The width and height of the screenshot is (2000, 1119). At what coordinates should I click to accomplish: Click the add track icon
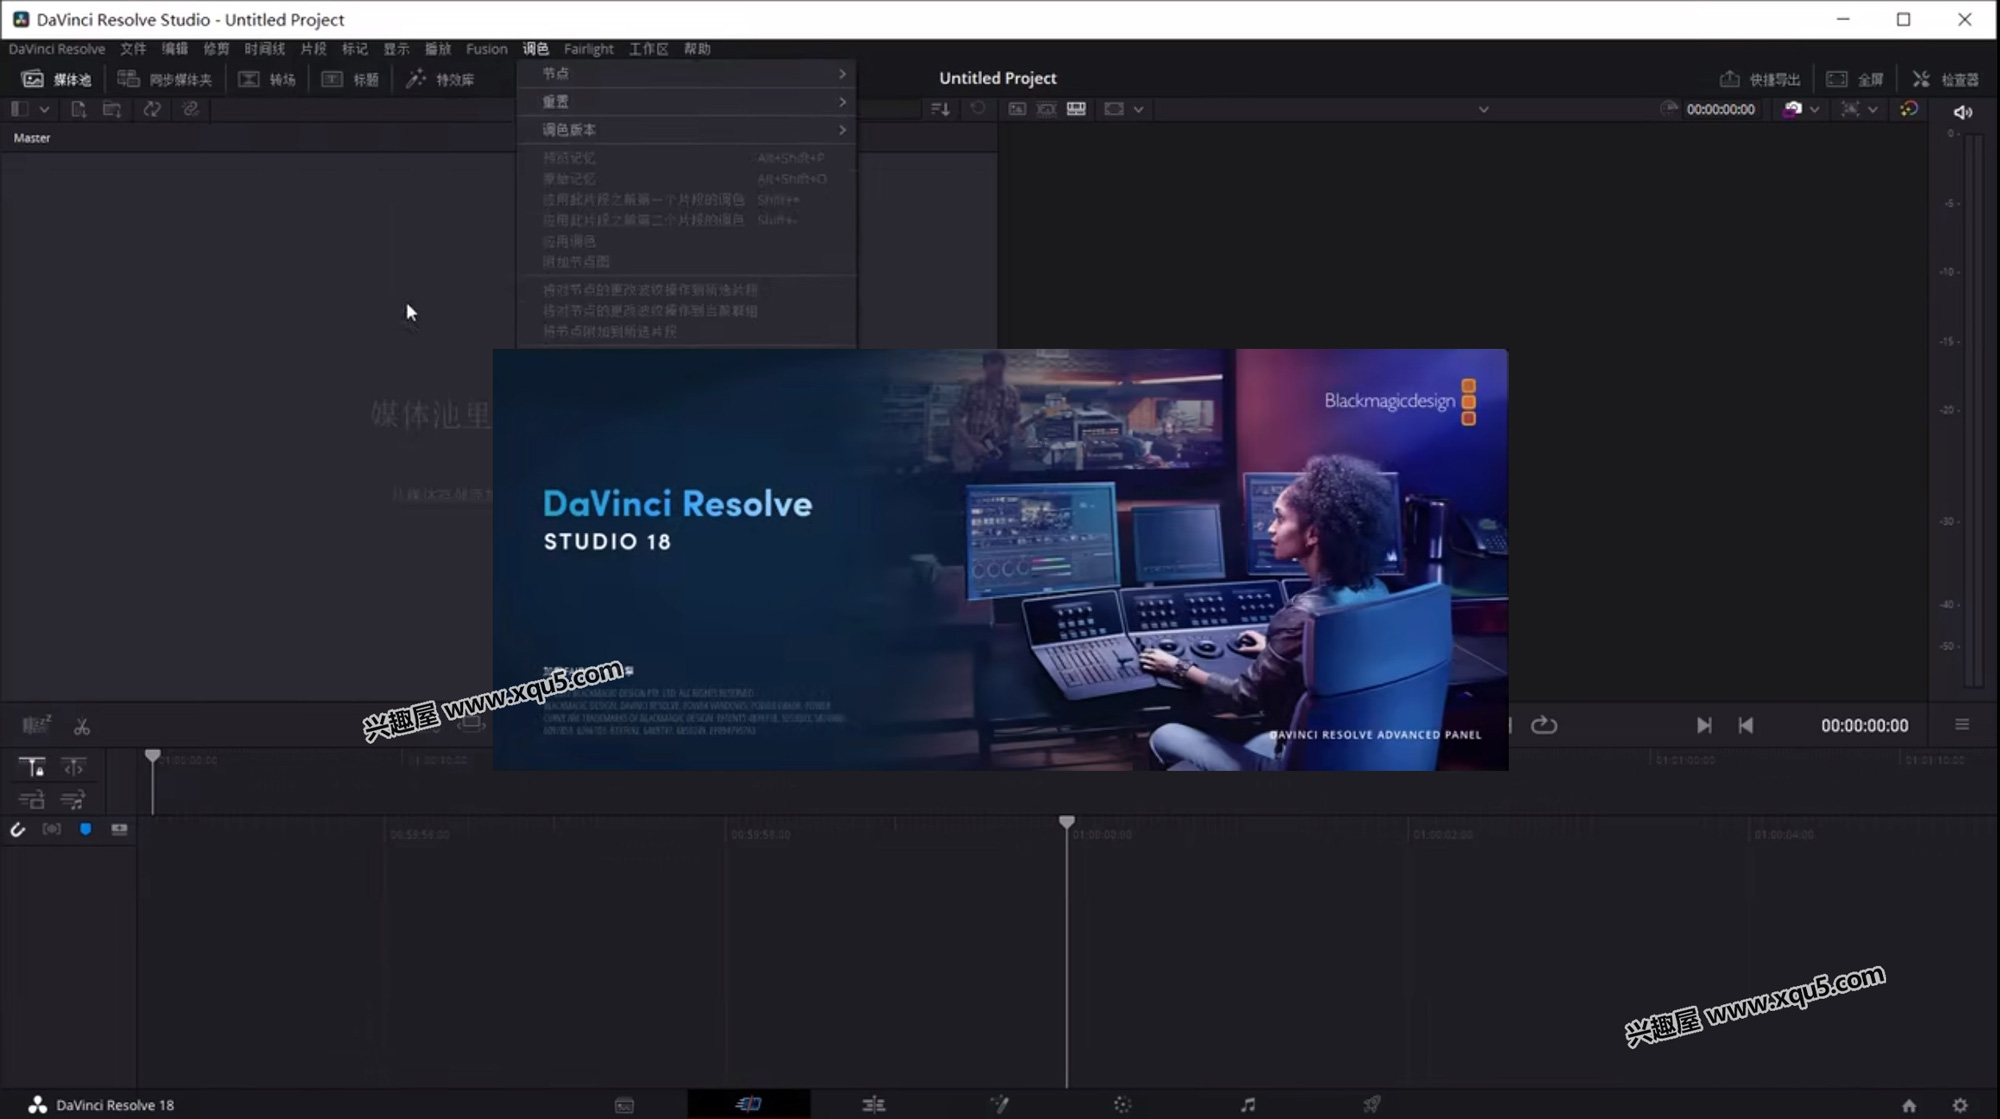pyautogui.click(x=119, y=829)
